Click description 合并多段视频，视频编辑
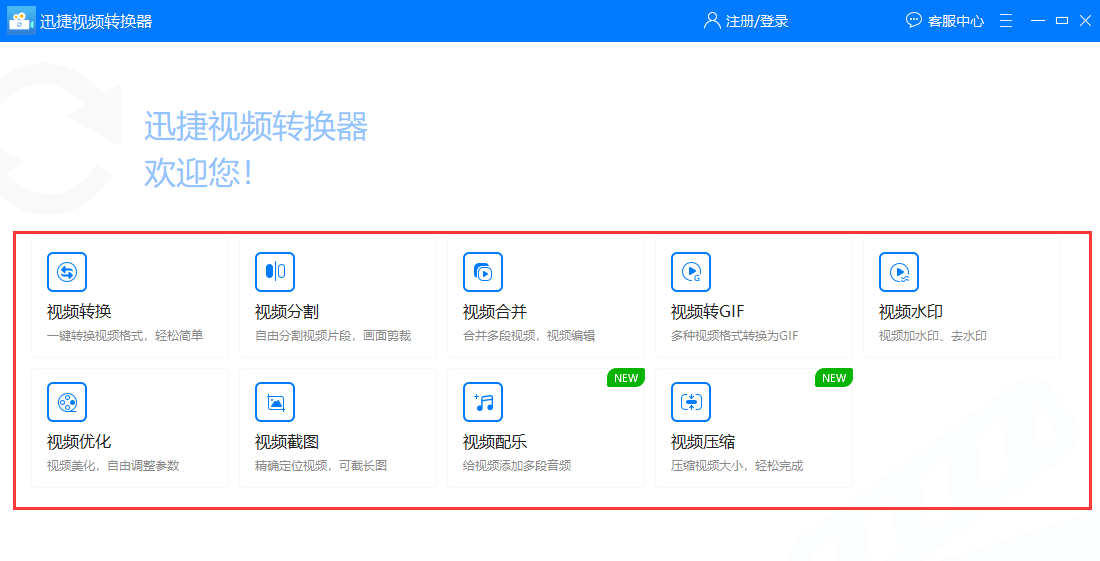The width and height of the screenshot is (1100, 561). 529,336
